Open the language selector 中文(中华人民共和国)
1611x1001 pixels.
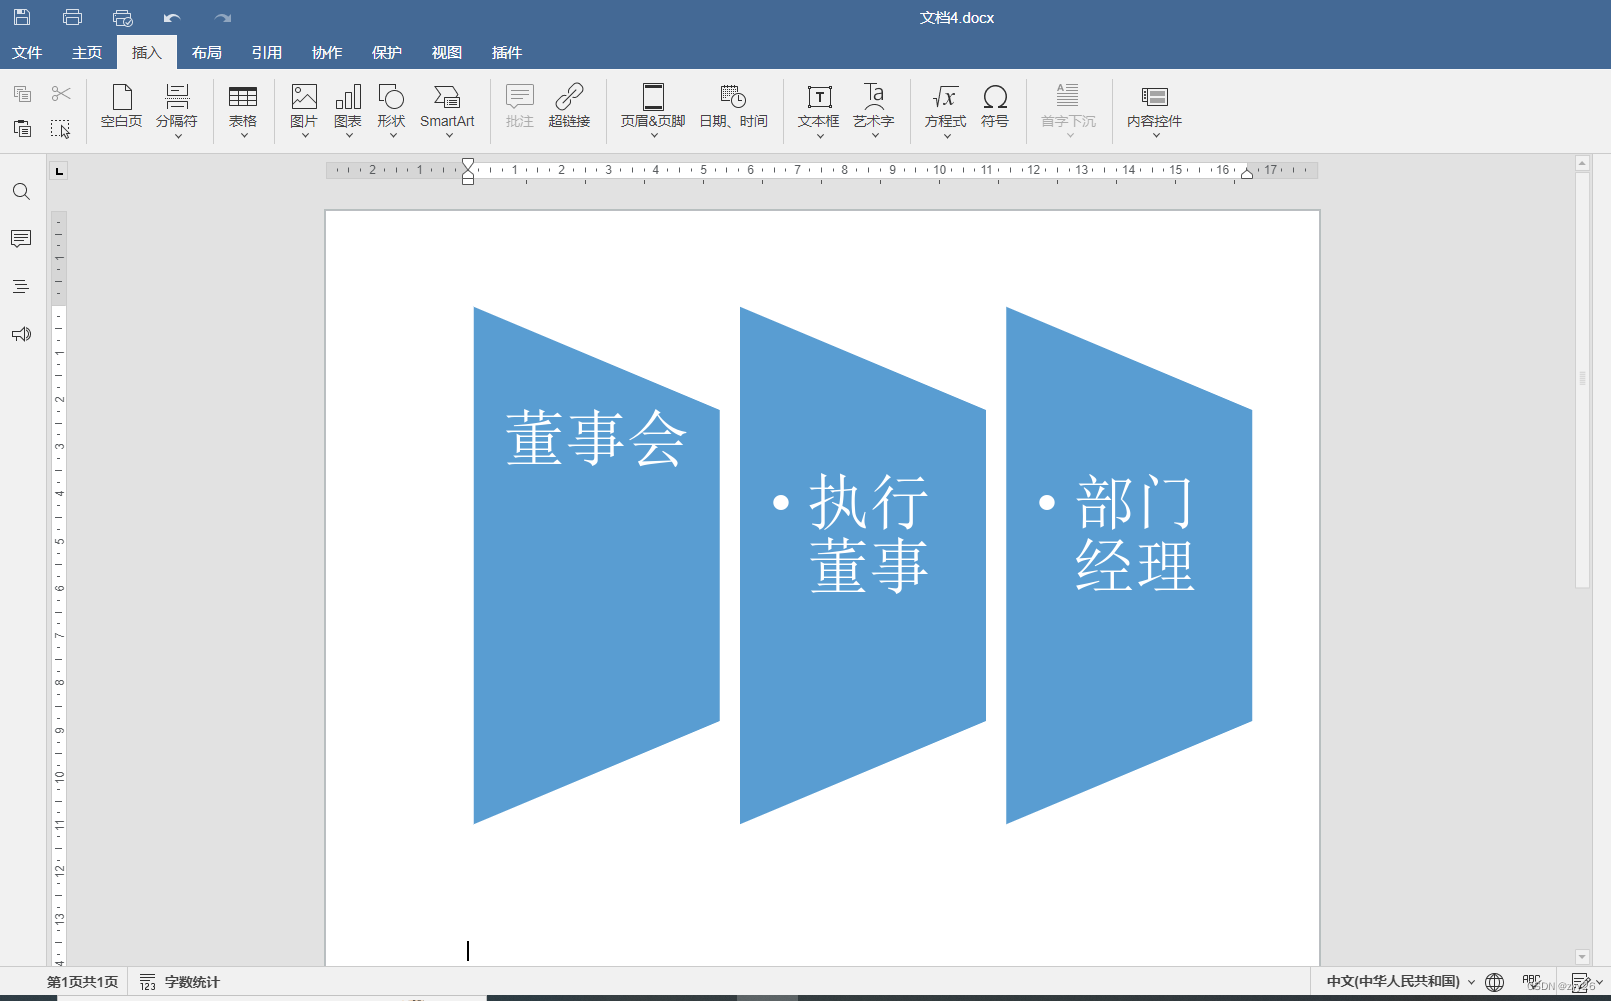tap(1395, 982)
